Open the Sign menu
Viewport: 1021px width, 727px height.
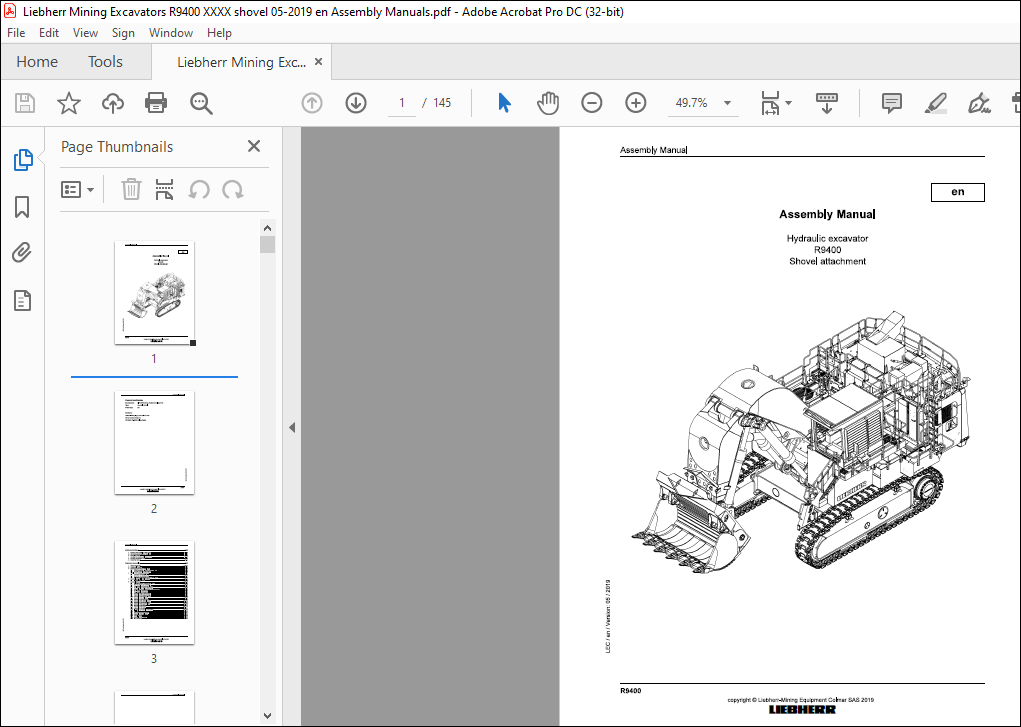point(123,33)
